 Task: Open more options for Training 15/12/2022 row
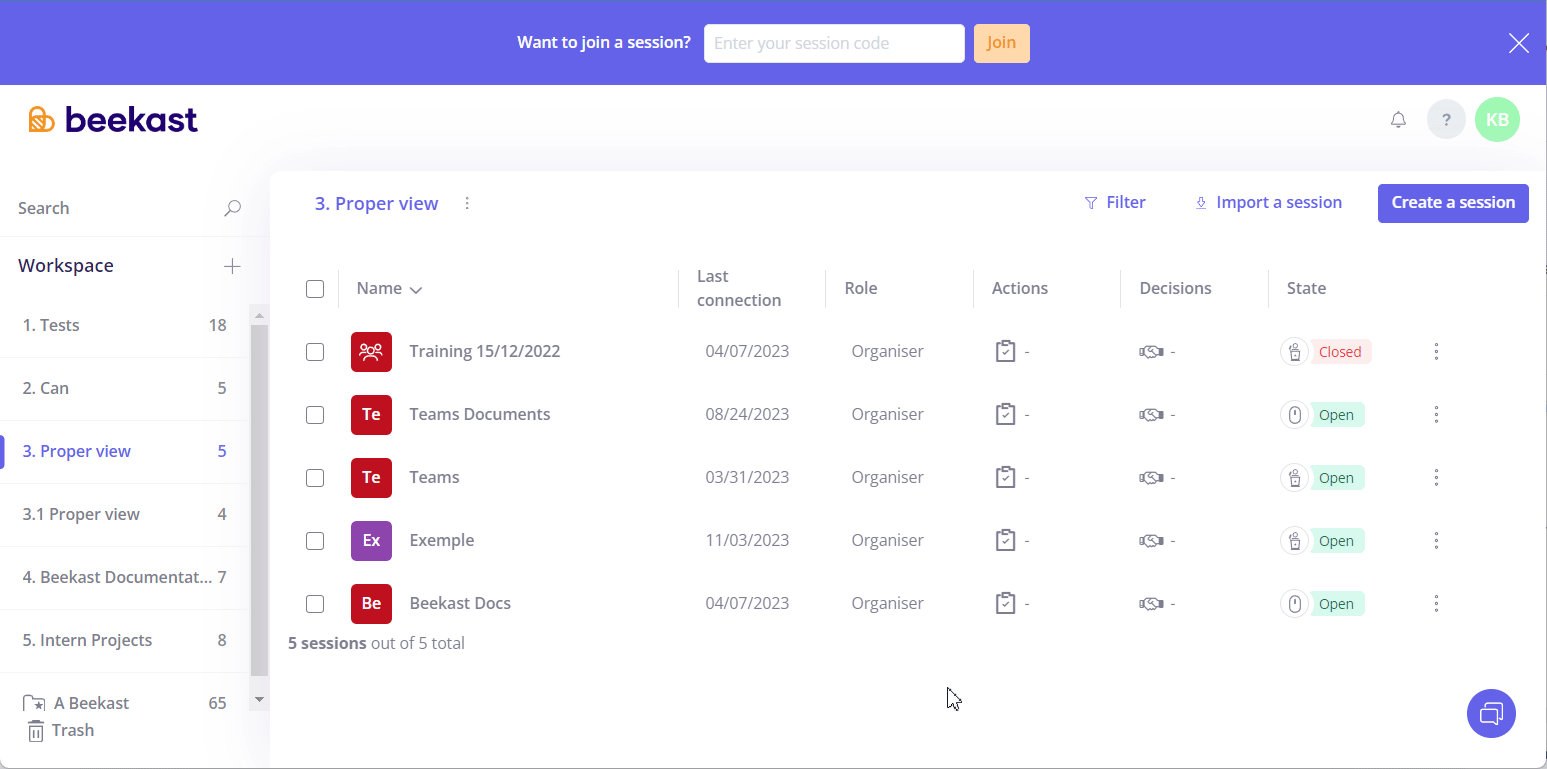coord(1436,351)
